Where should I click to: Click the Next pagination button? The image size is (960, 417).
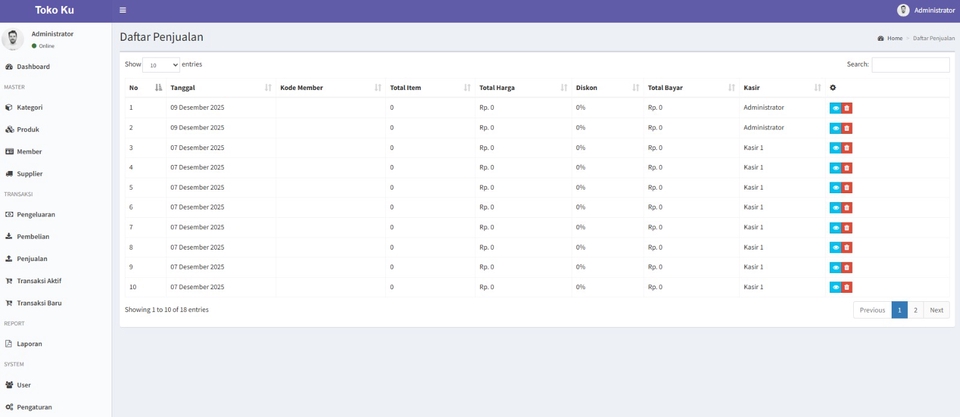936,310
